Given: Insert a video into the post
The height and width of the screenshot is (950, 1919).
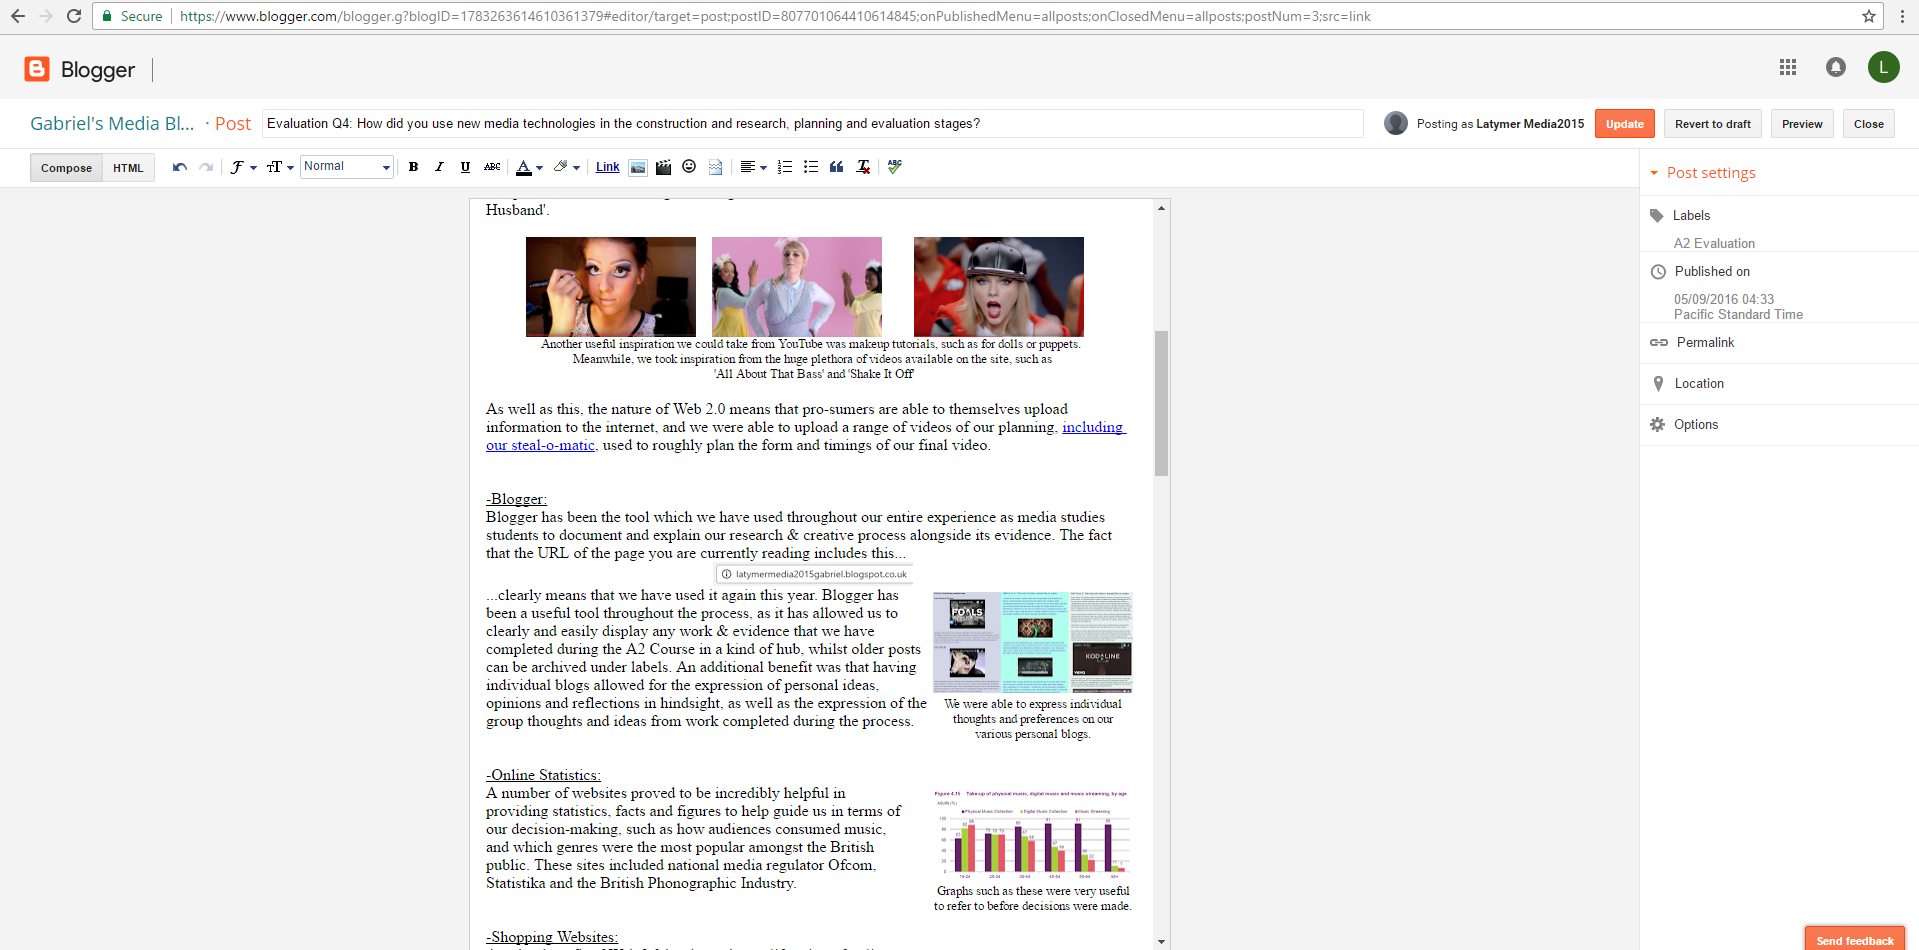Looking at the screenshot, I should tap(663, 167).
